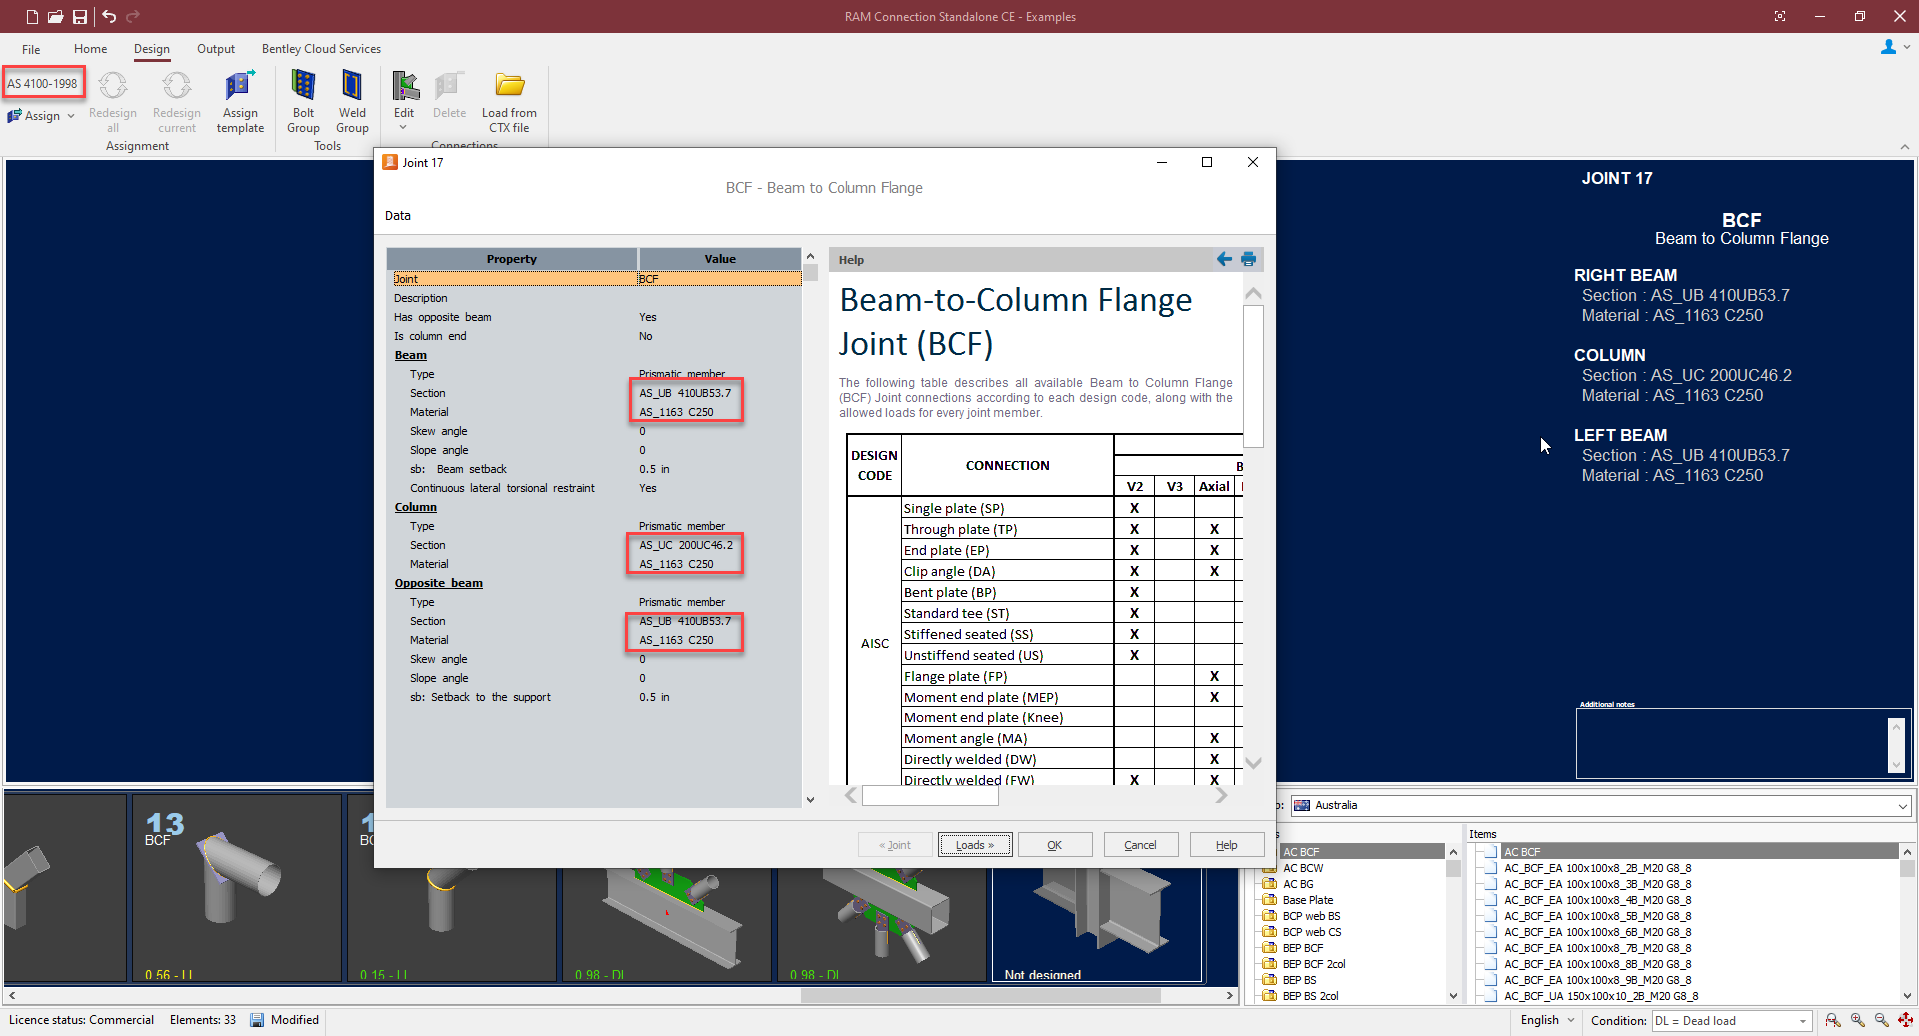Viewport: 1919px width, 1036px height.
Task: Zoom out using the status bar magnifier
Action: [x=1881, y=1020]
